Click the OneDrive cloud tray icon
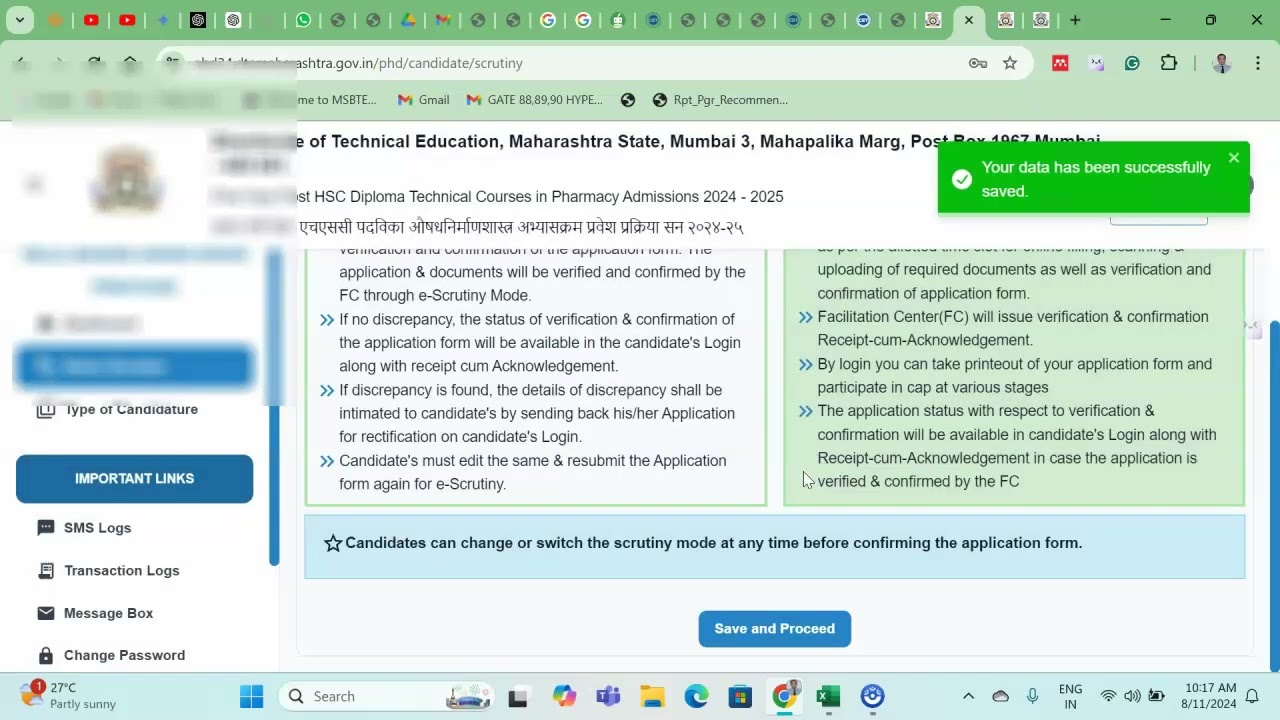The height and width of the screenshot is (720, 1280). [1001, 696]
